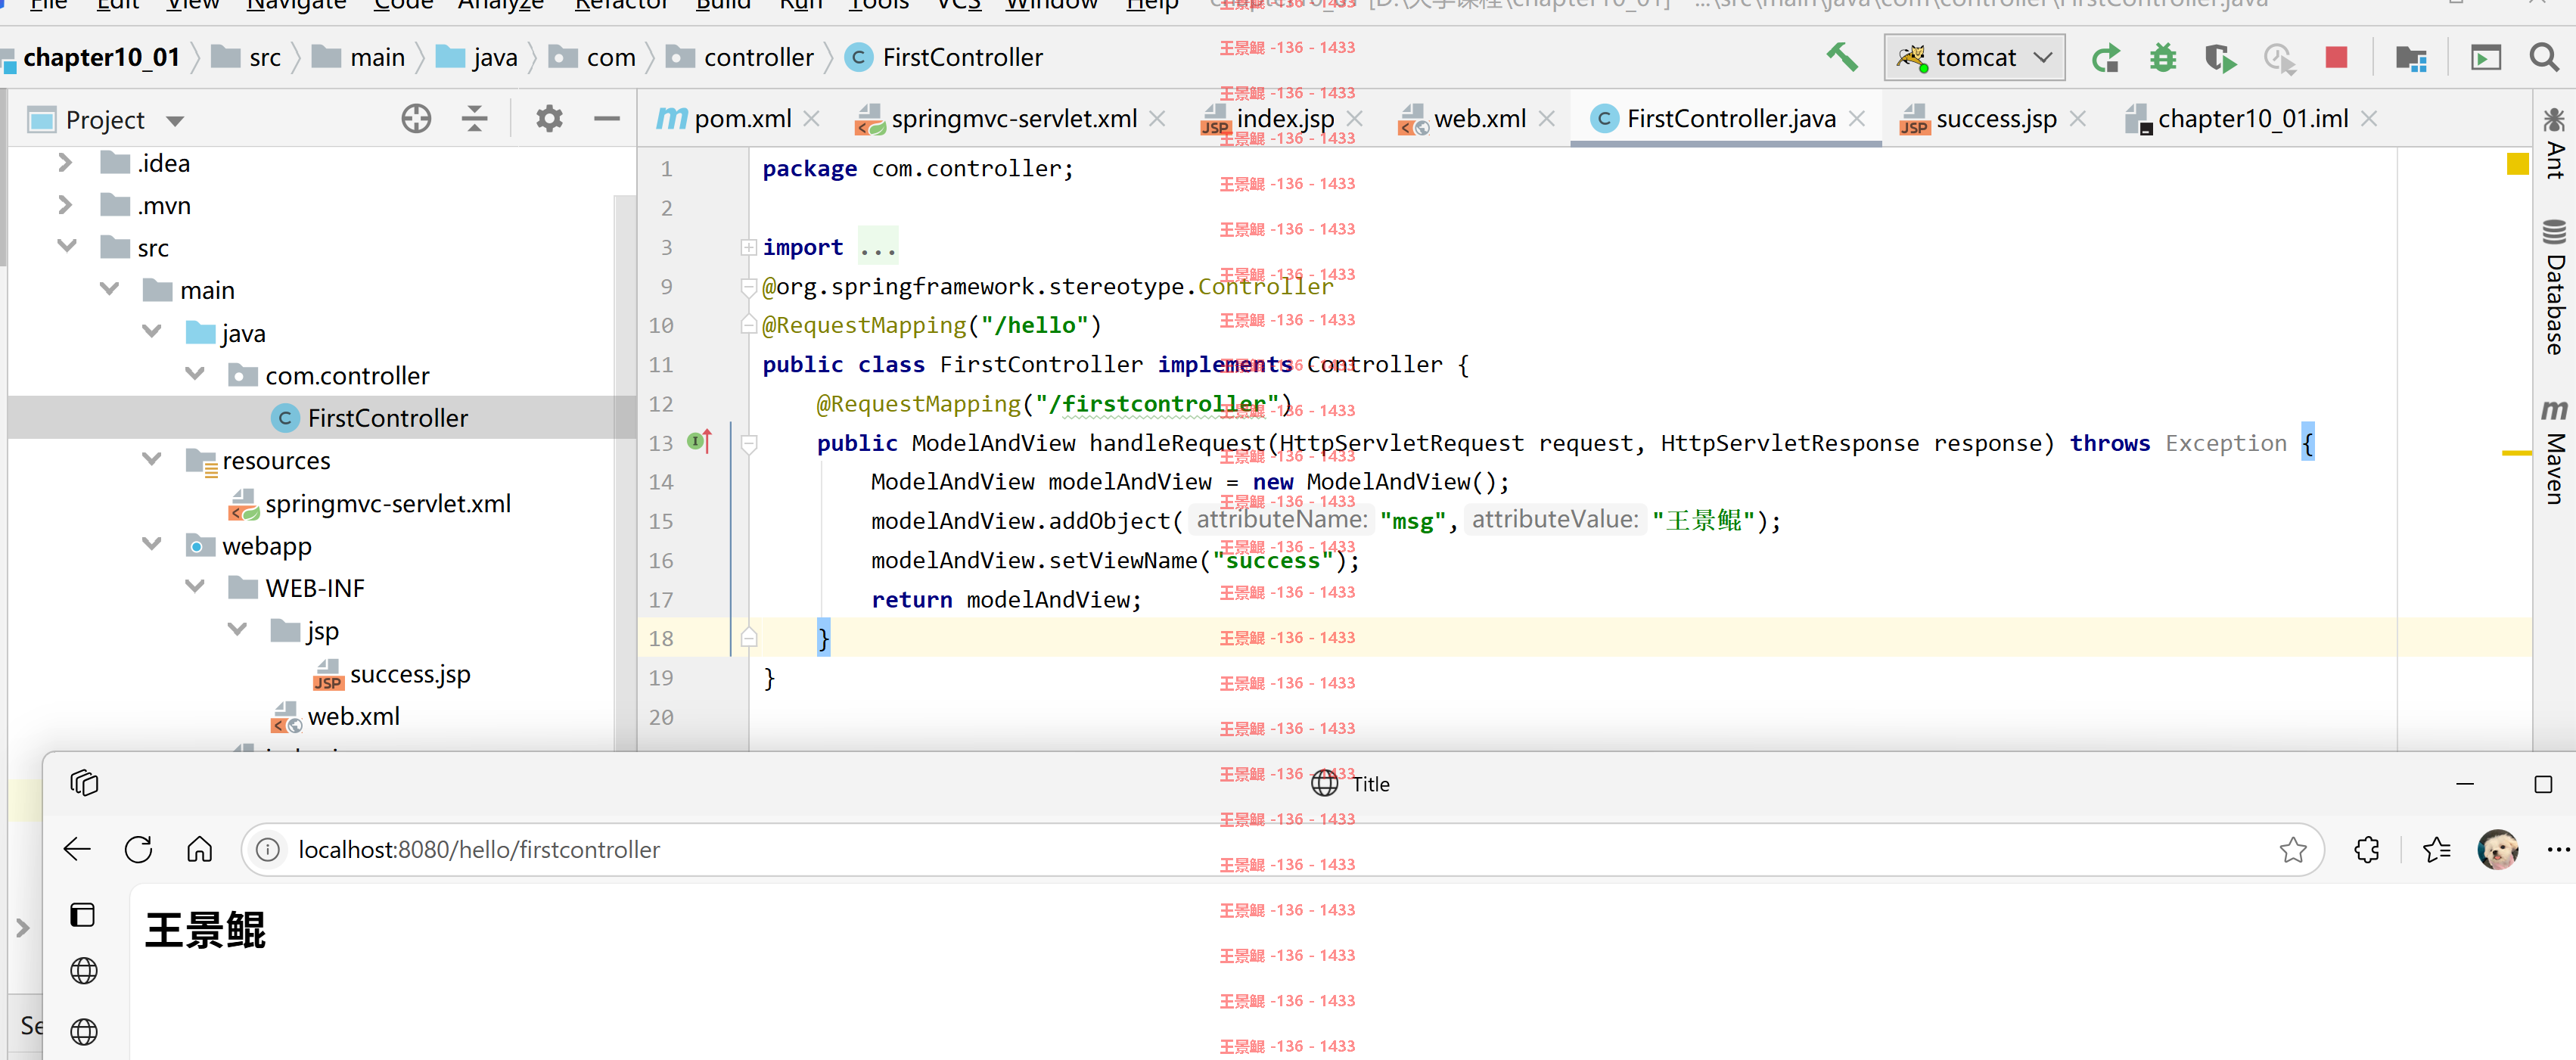This screenshot has width=2576, height=1060.
Task: Open Project Structure icon in toolbar
Action: pyautogui.click(x=2411, y=58)
